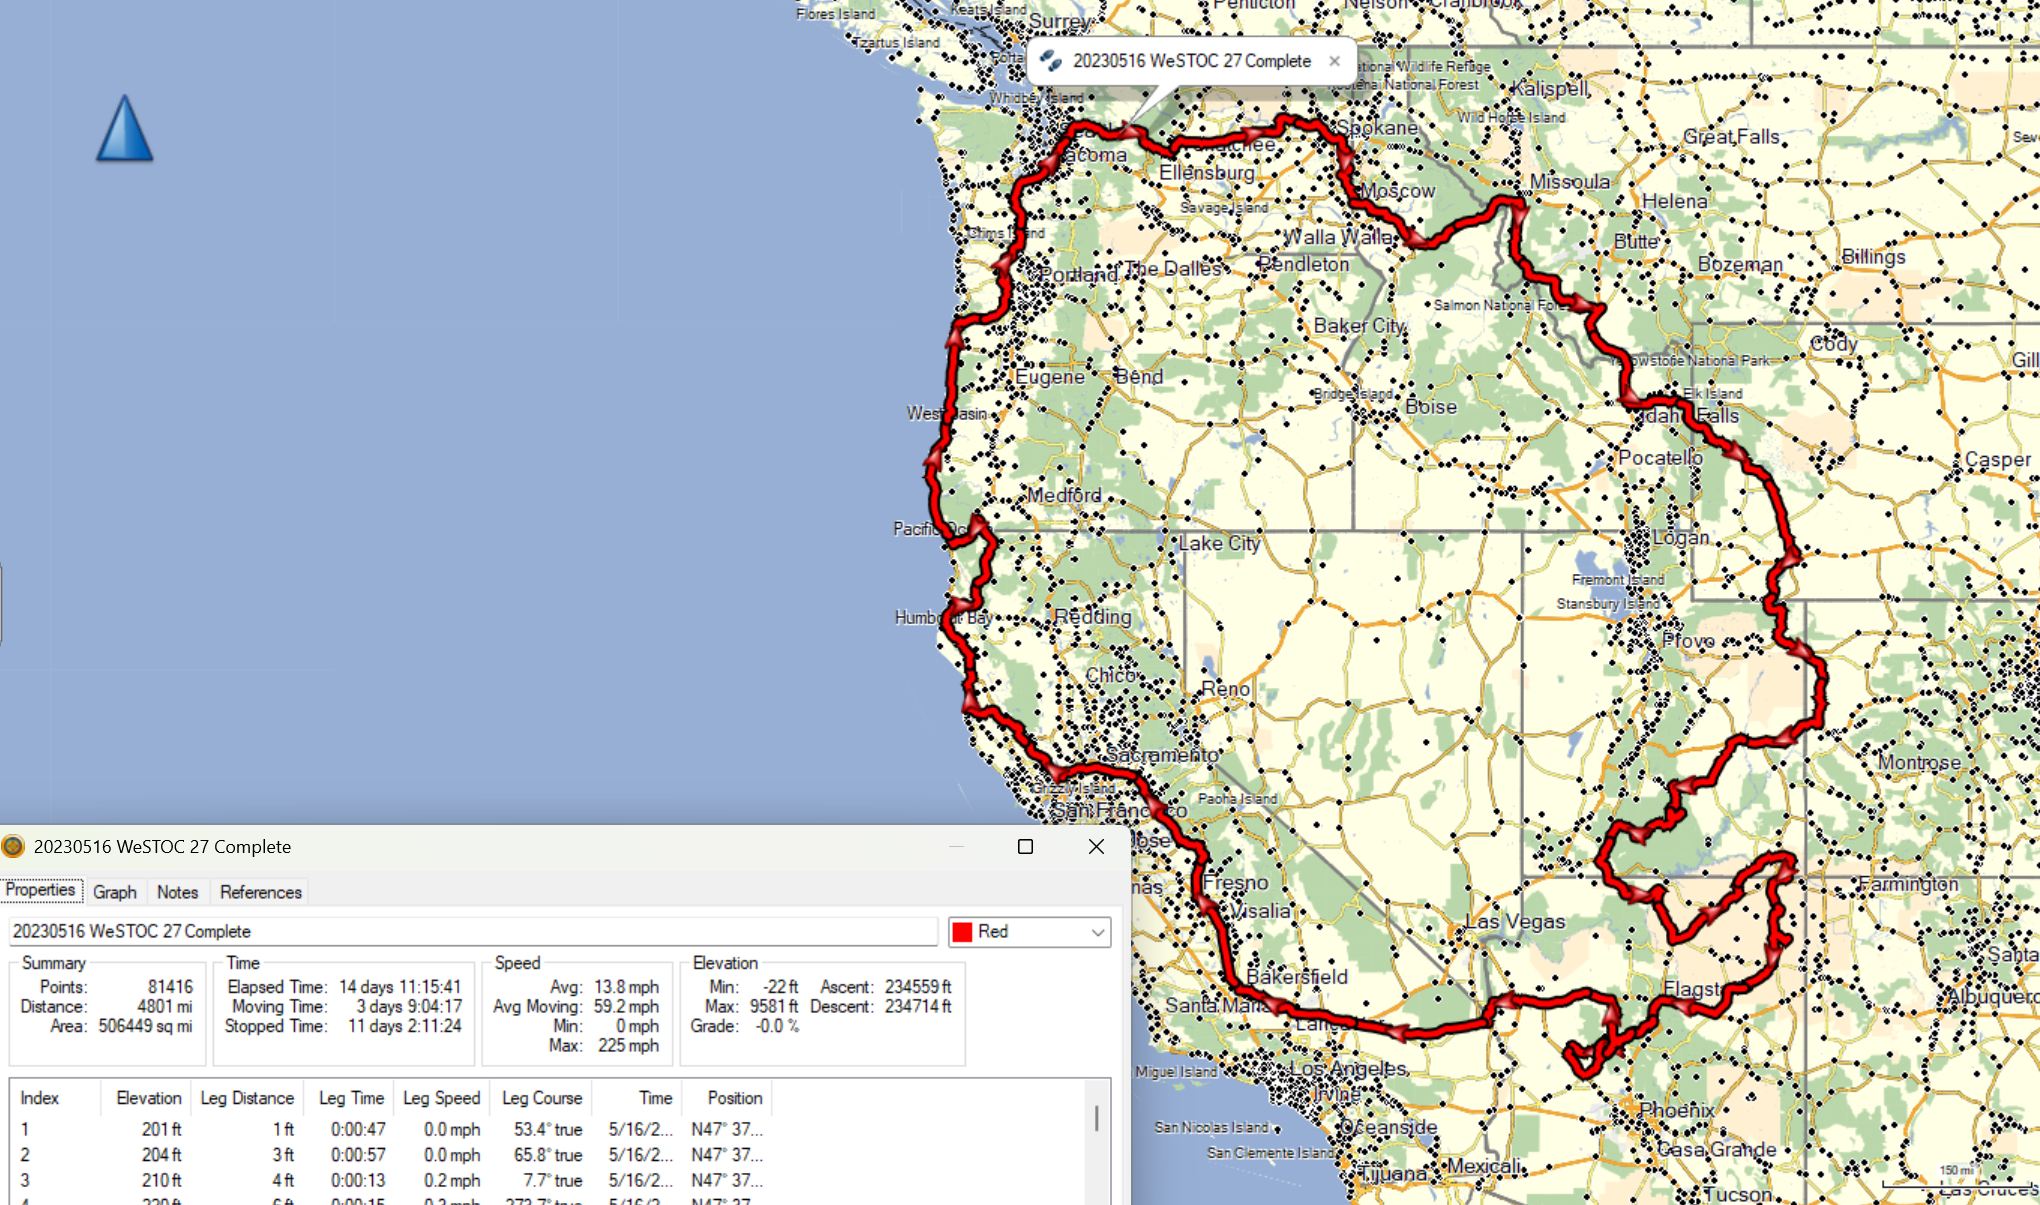The height and width of the screenshot is (1205, 2040).
Task: Click the blue north arrow compass icon
Action: pyautogui.click(x=125, y=129)
